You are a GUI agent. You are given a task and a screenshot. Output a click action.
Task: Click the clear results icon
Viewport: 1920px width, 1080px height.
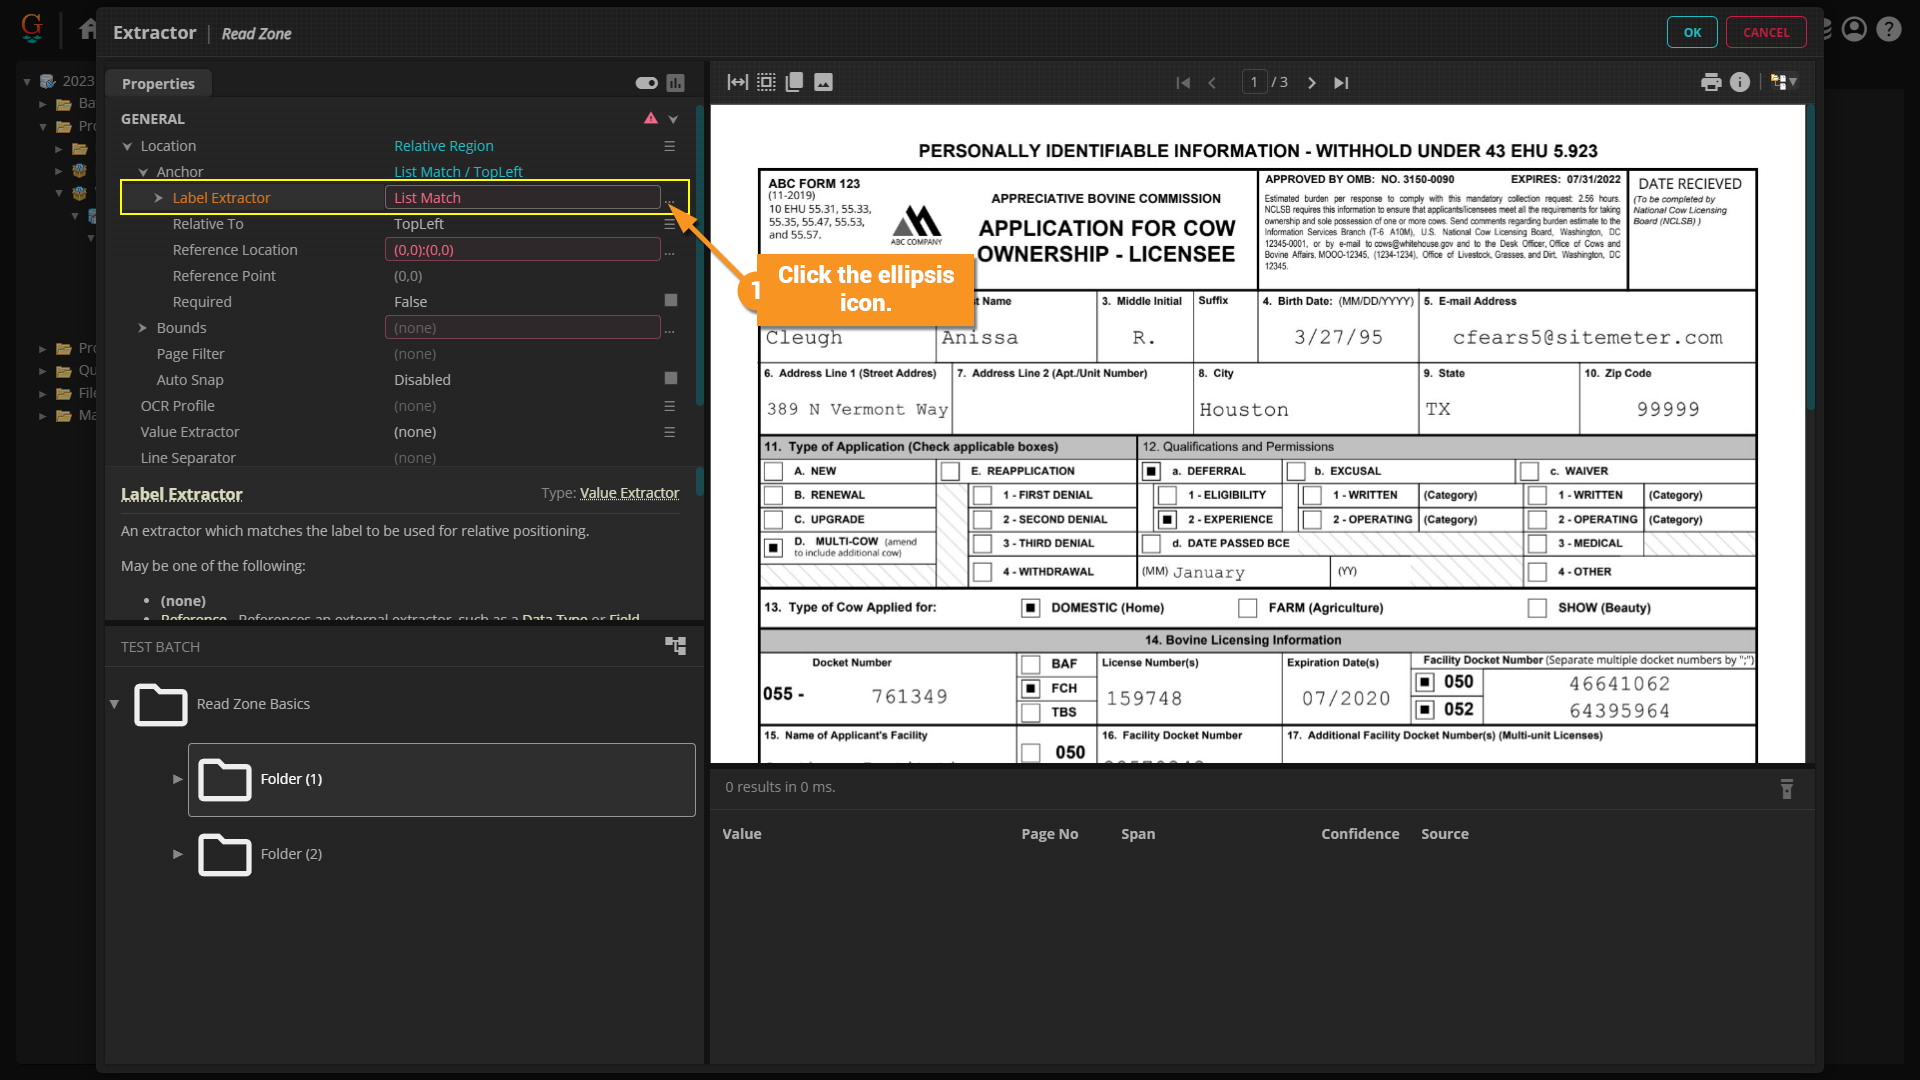pos(1787,789)
